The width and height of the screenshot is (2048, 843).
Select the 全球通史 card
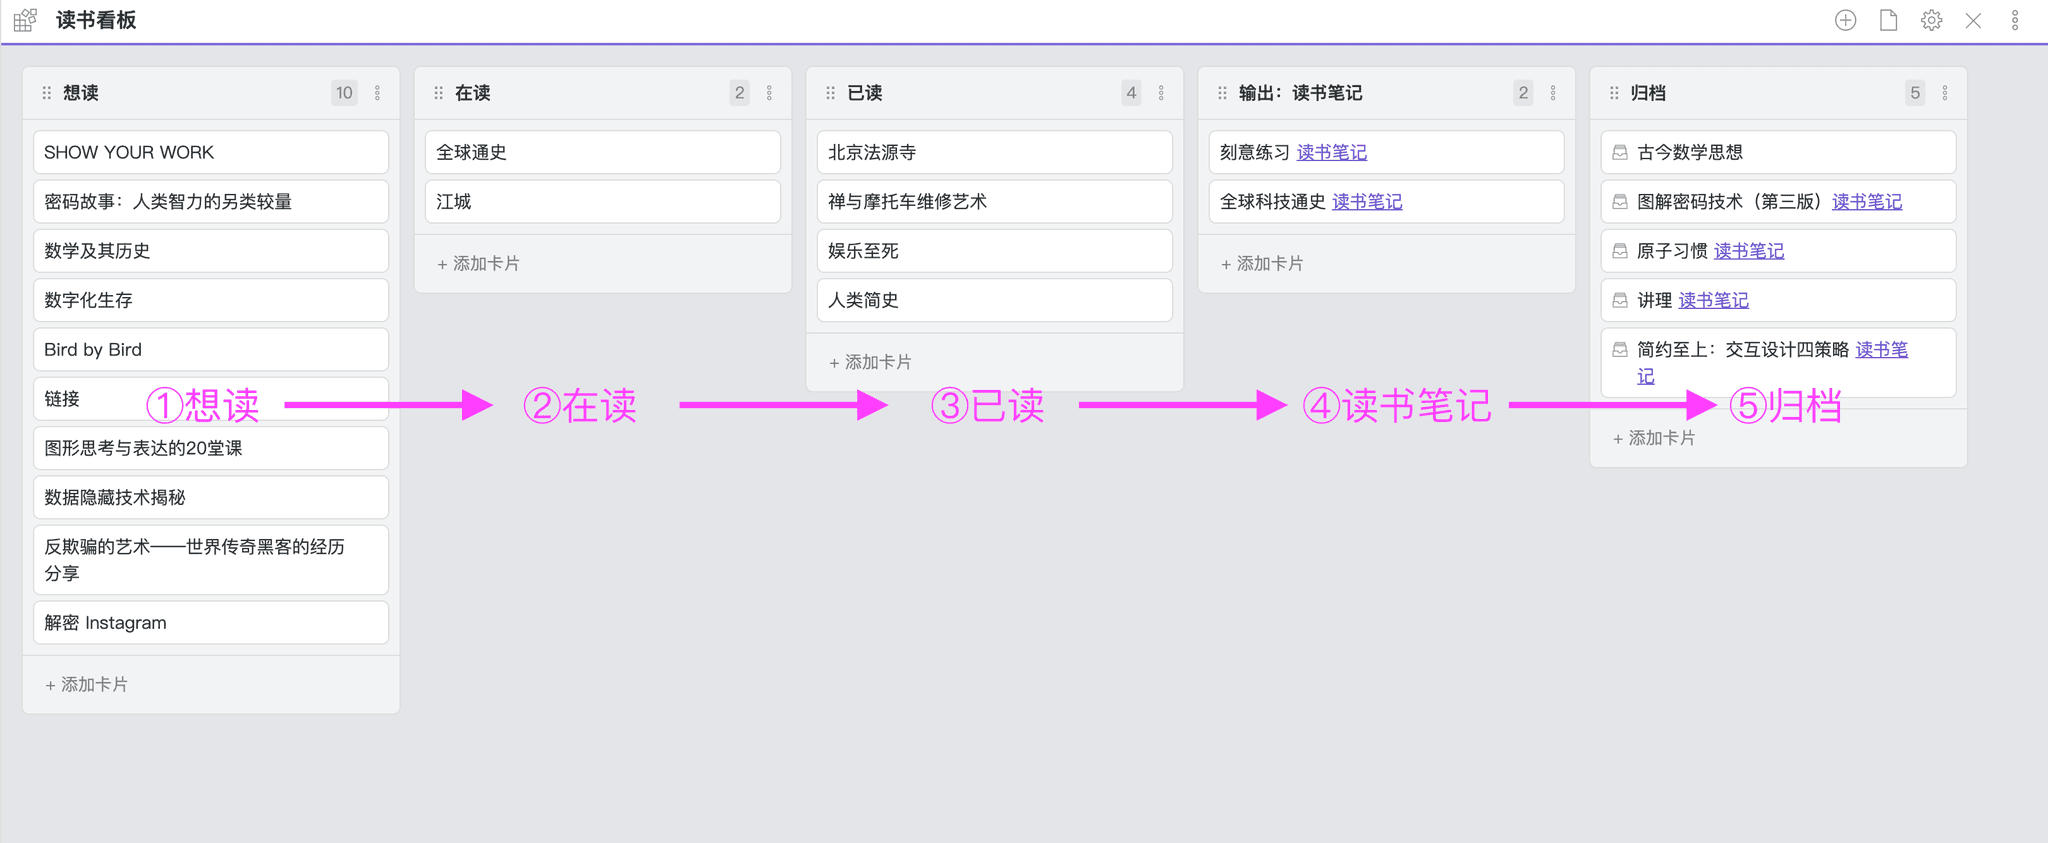click(x=602, y=152)
